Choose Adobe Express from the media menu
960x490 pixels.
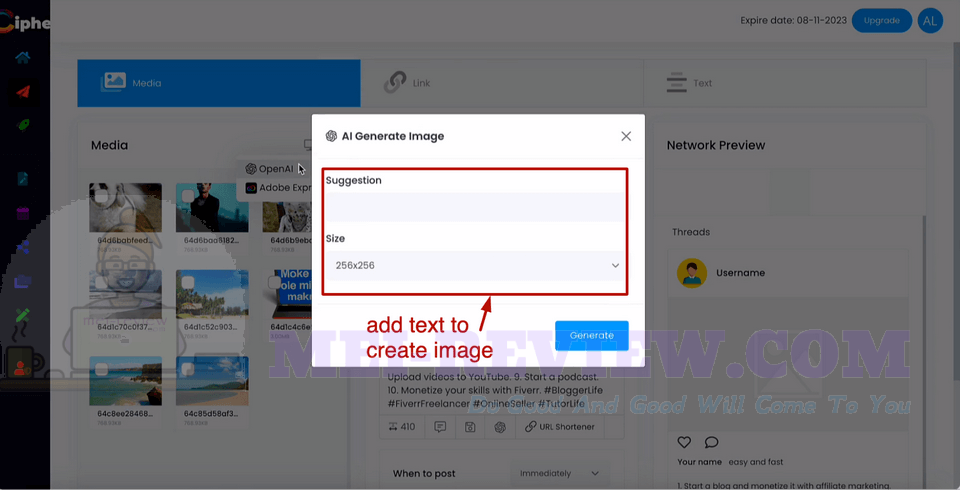pos(279,188)
